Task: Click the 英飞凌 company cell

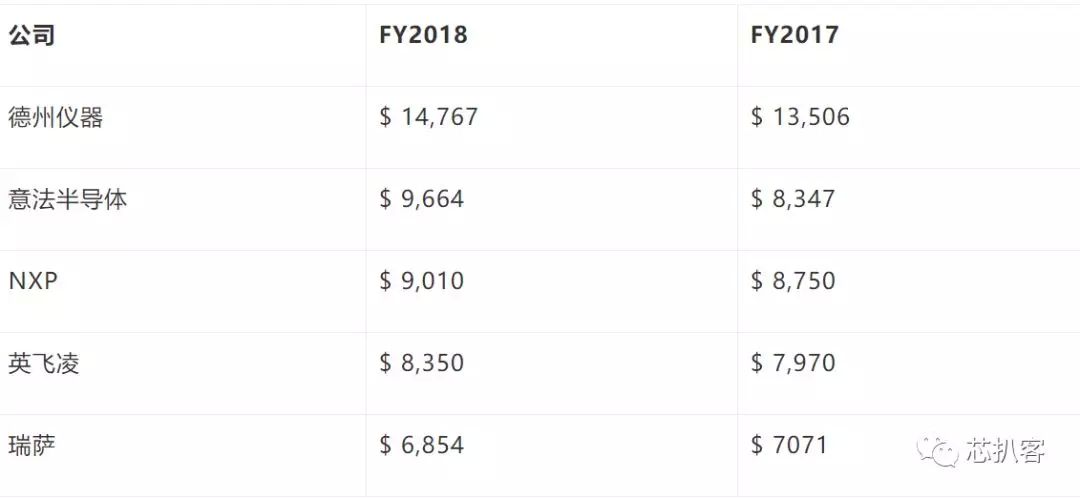Action: 44,363
